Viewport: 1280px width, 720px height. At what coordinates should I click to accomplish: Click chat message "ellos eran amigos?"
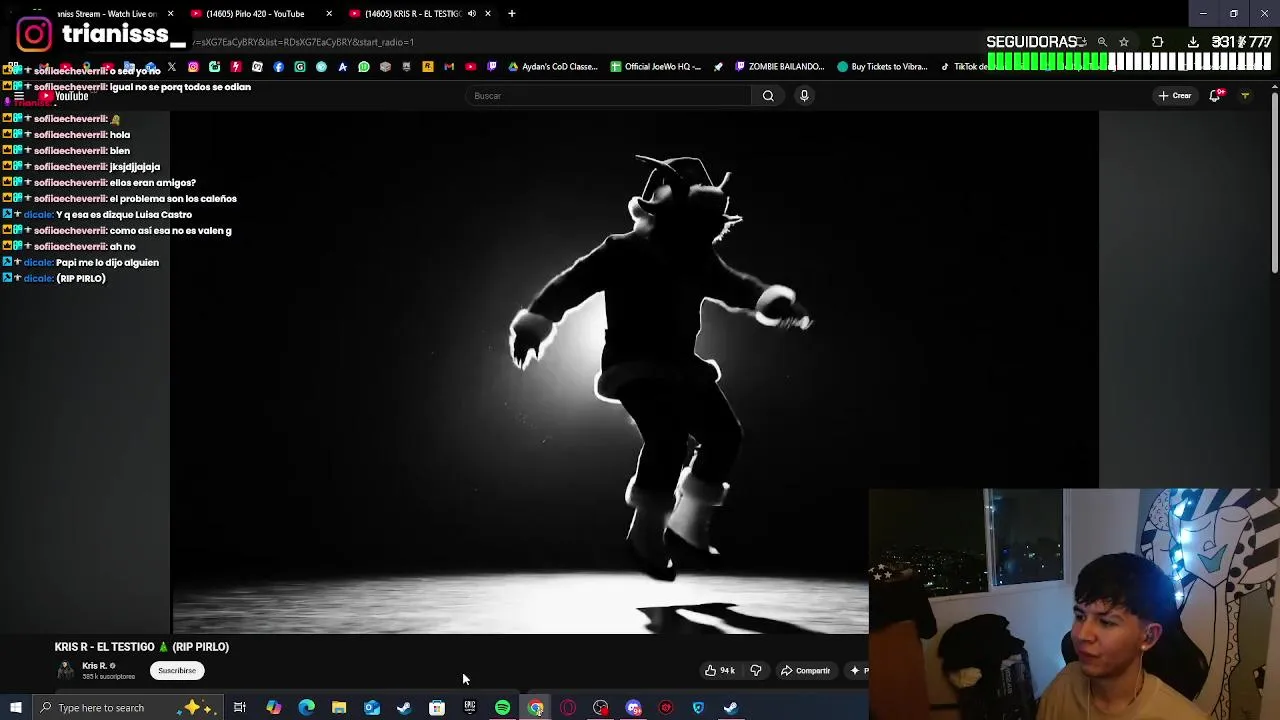click(152, 183)
